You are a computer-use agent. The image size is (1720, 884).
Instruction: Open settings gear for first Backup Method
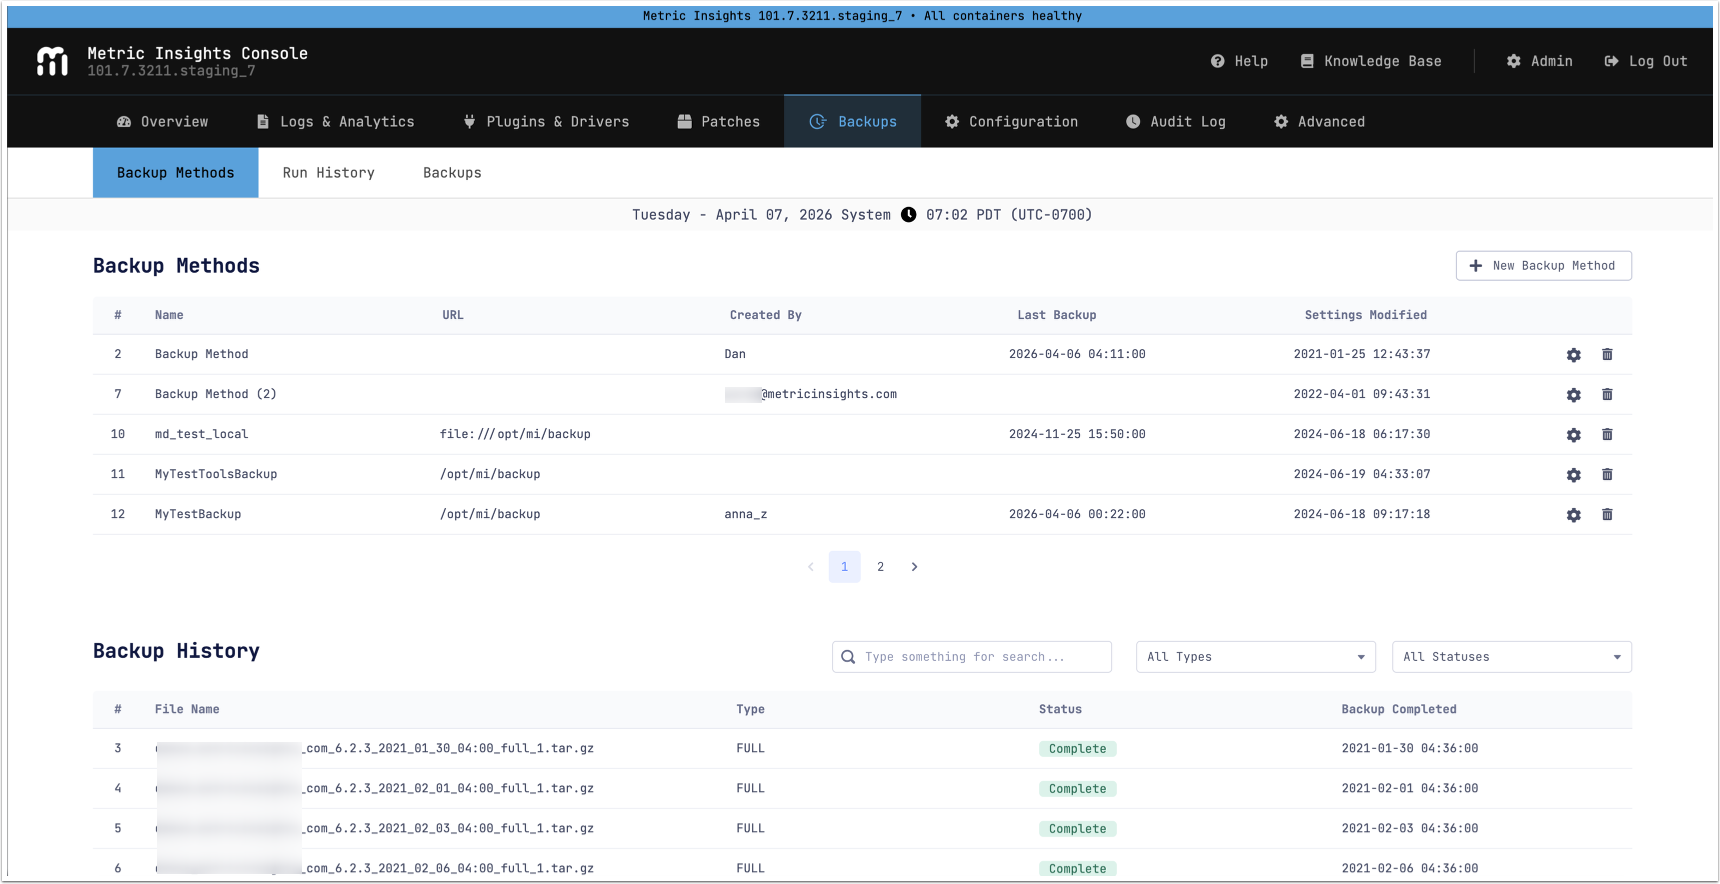(x=1573, y=355)
